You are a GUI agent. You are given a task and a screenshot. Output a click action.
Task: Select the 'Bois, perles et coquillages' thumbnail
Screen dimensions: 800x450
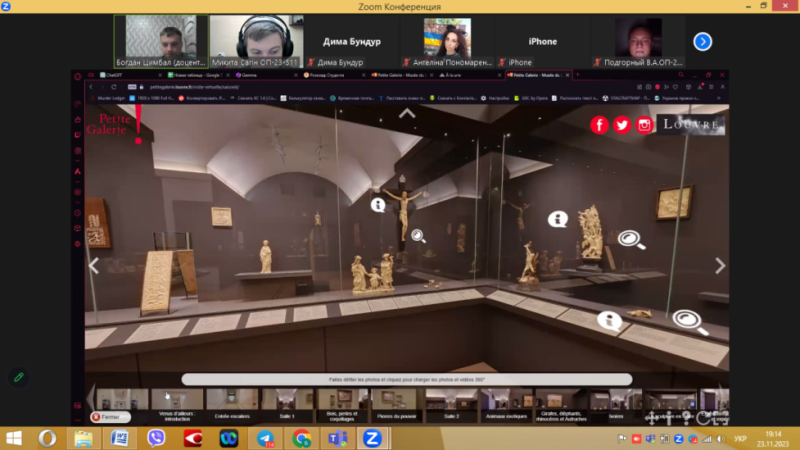[x=342, y=405]
